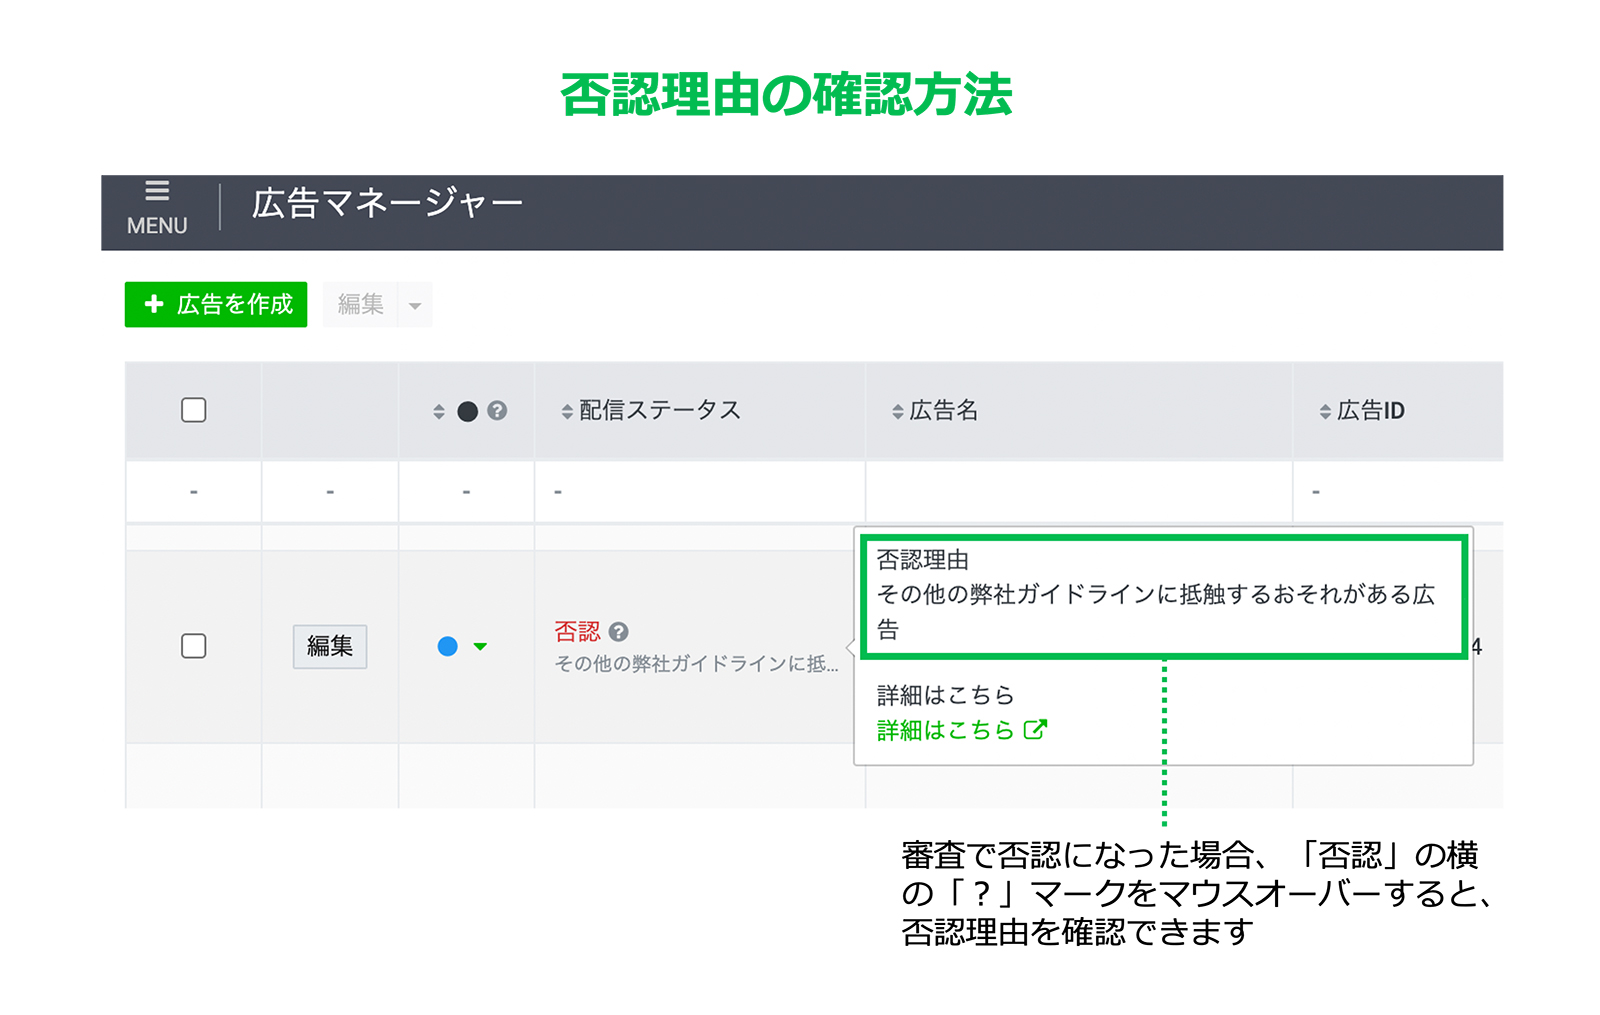
Task: Sort by 広告名 using sort arrows
Action: tap(897, 412)
